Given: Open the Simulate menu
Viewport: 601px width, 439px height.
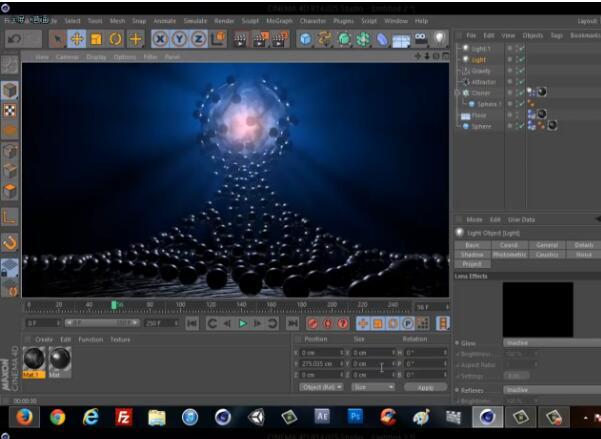Looking at the screenshot, I should pyautogui.click(x=195, y=21).
